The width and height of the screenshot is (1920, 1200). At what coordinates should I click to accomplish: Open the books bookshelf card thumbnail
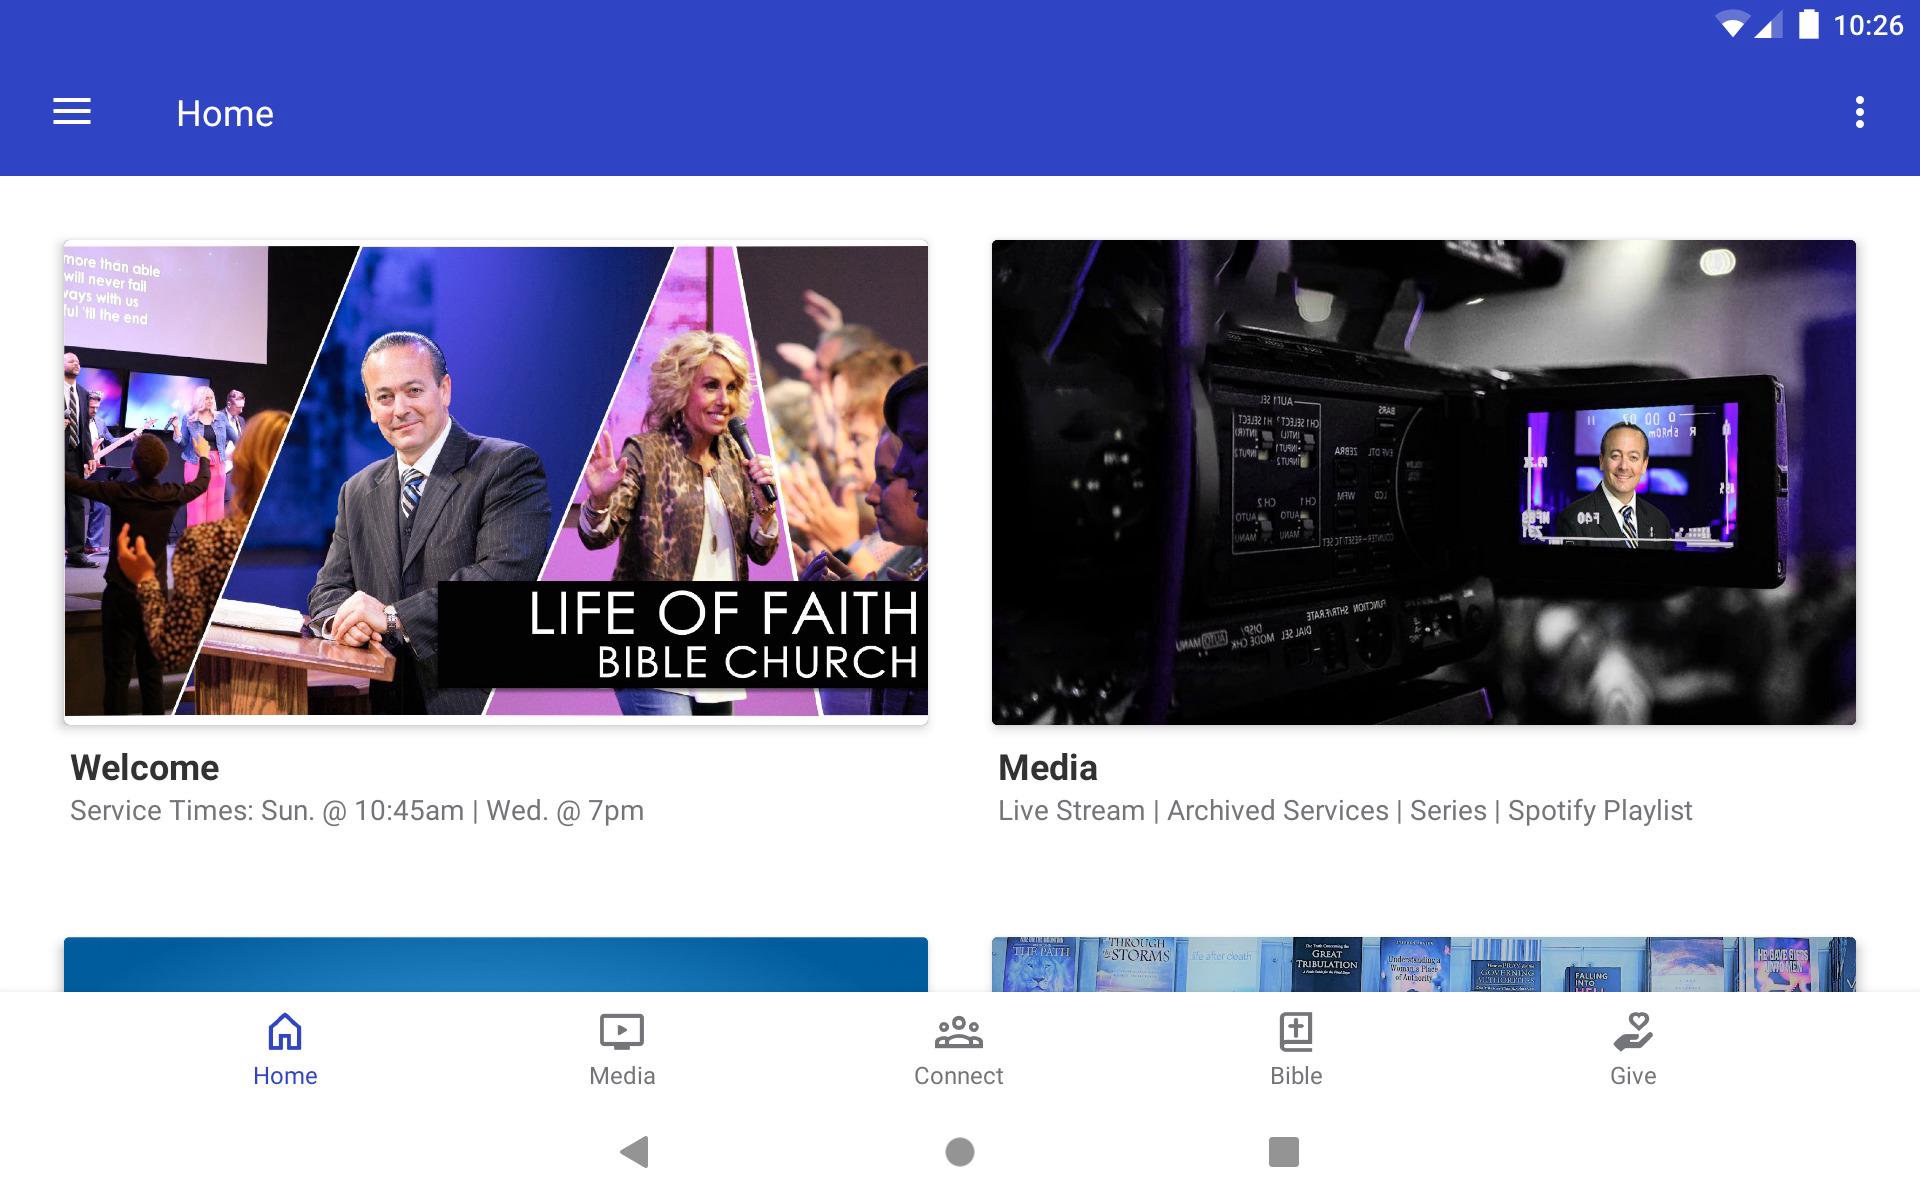pos(1423,964)
